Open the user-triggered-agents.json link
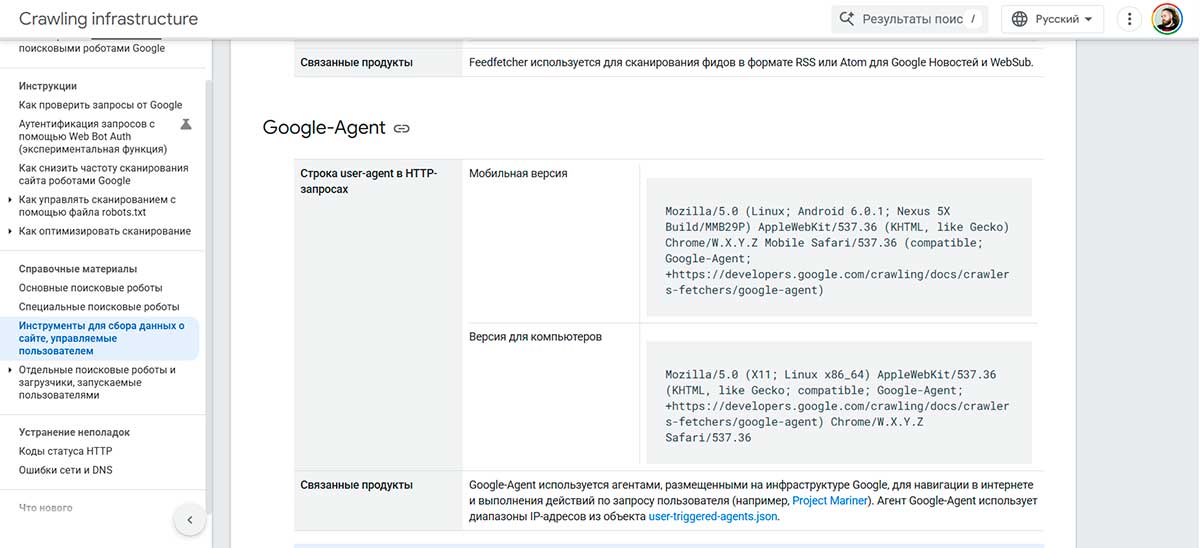Screen dimensions: 1200x548 [712, 517]
